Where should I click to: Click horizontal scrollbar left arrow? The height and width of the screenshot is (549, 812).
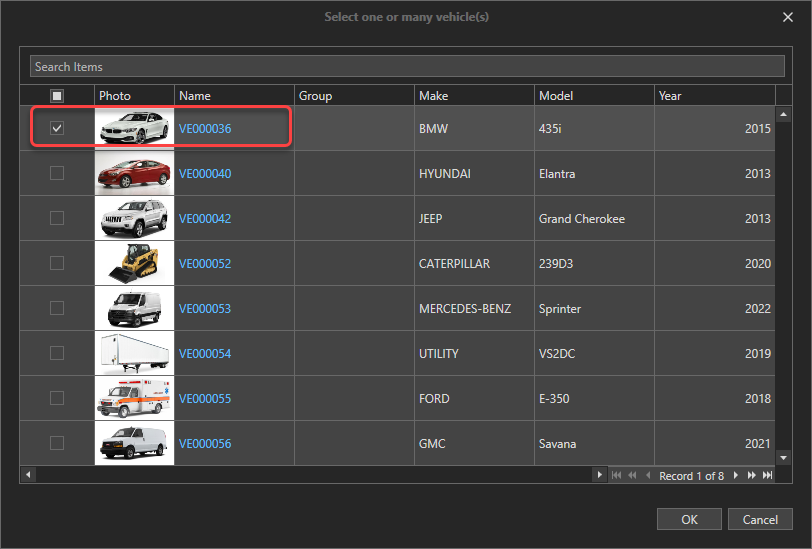(x=28, y=475)
